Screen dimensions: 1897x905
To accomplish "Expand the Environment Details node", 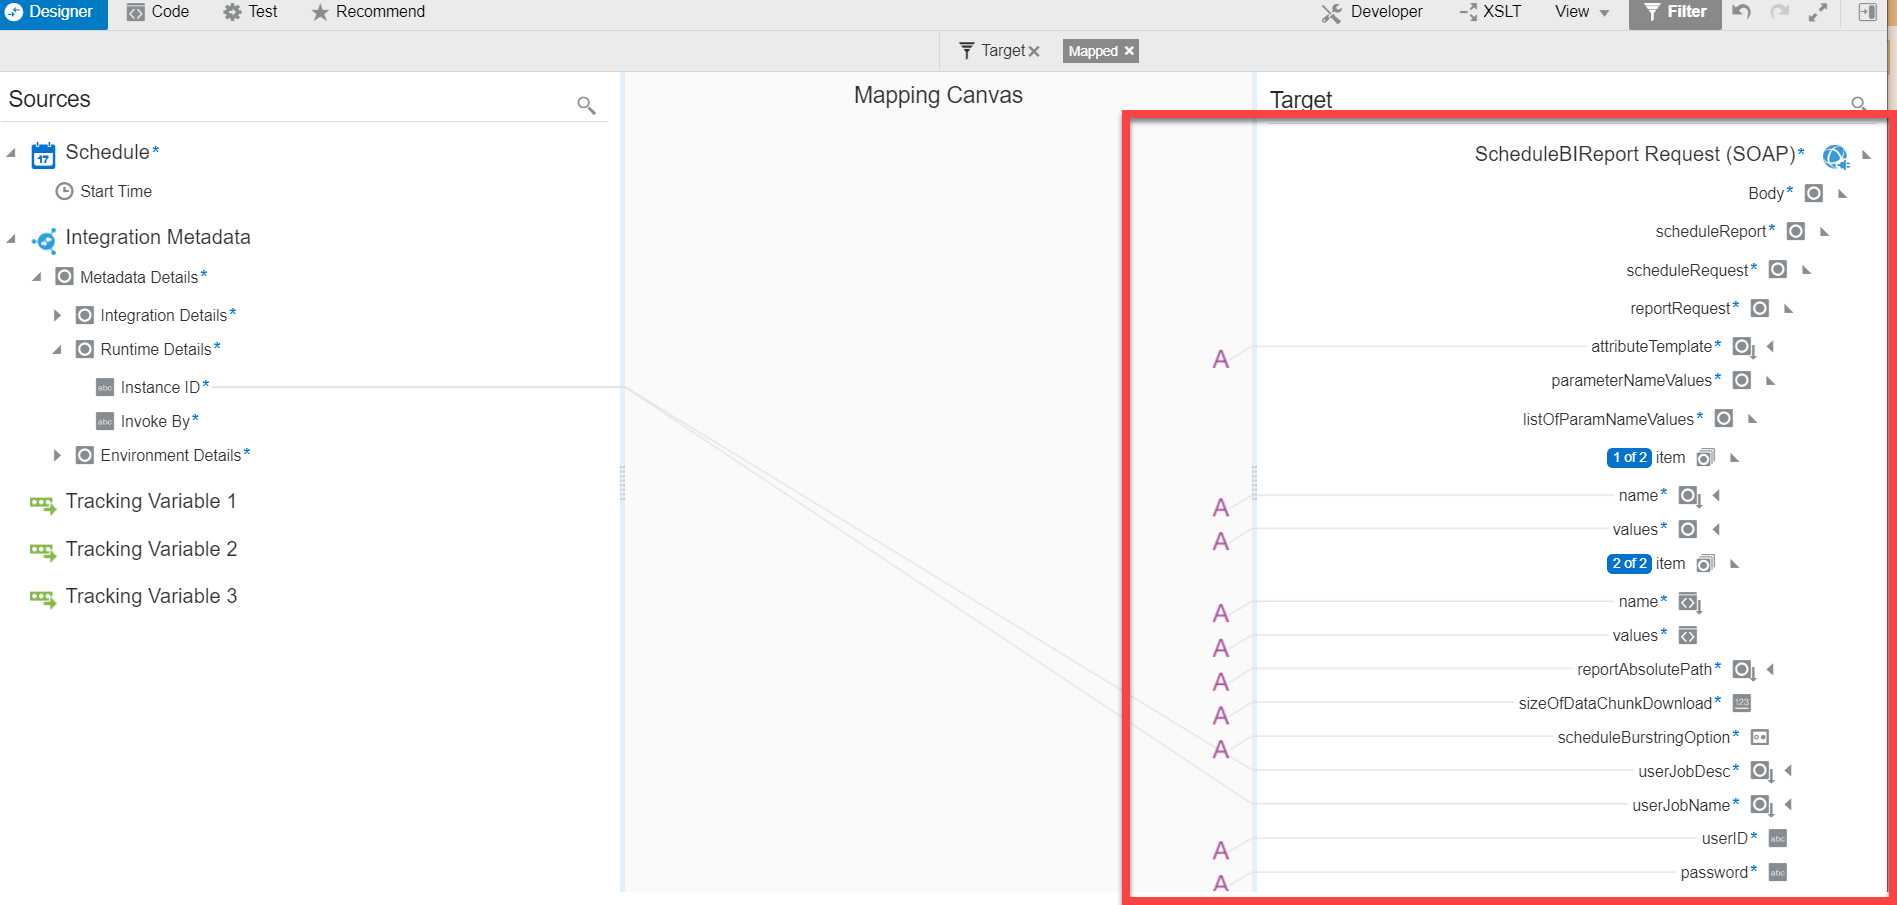I will [57, 455].
